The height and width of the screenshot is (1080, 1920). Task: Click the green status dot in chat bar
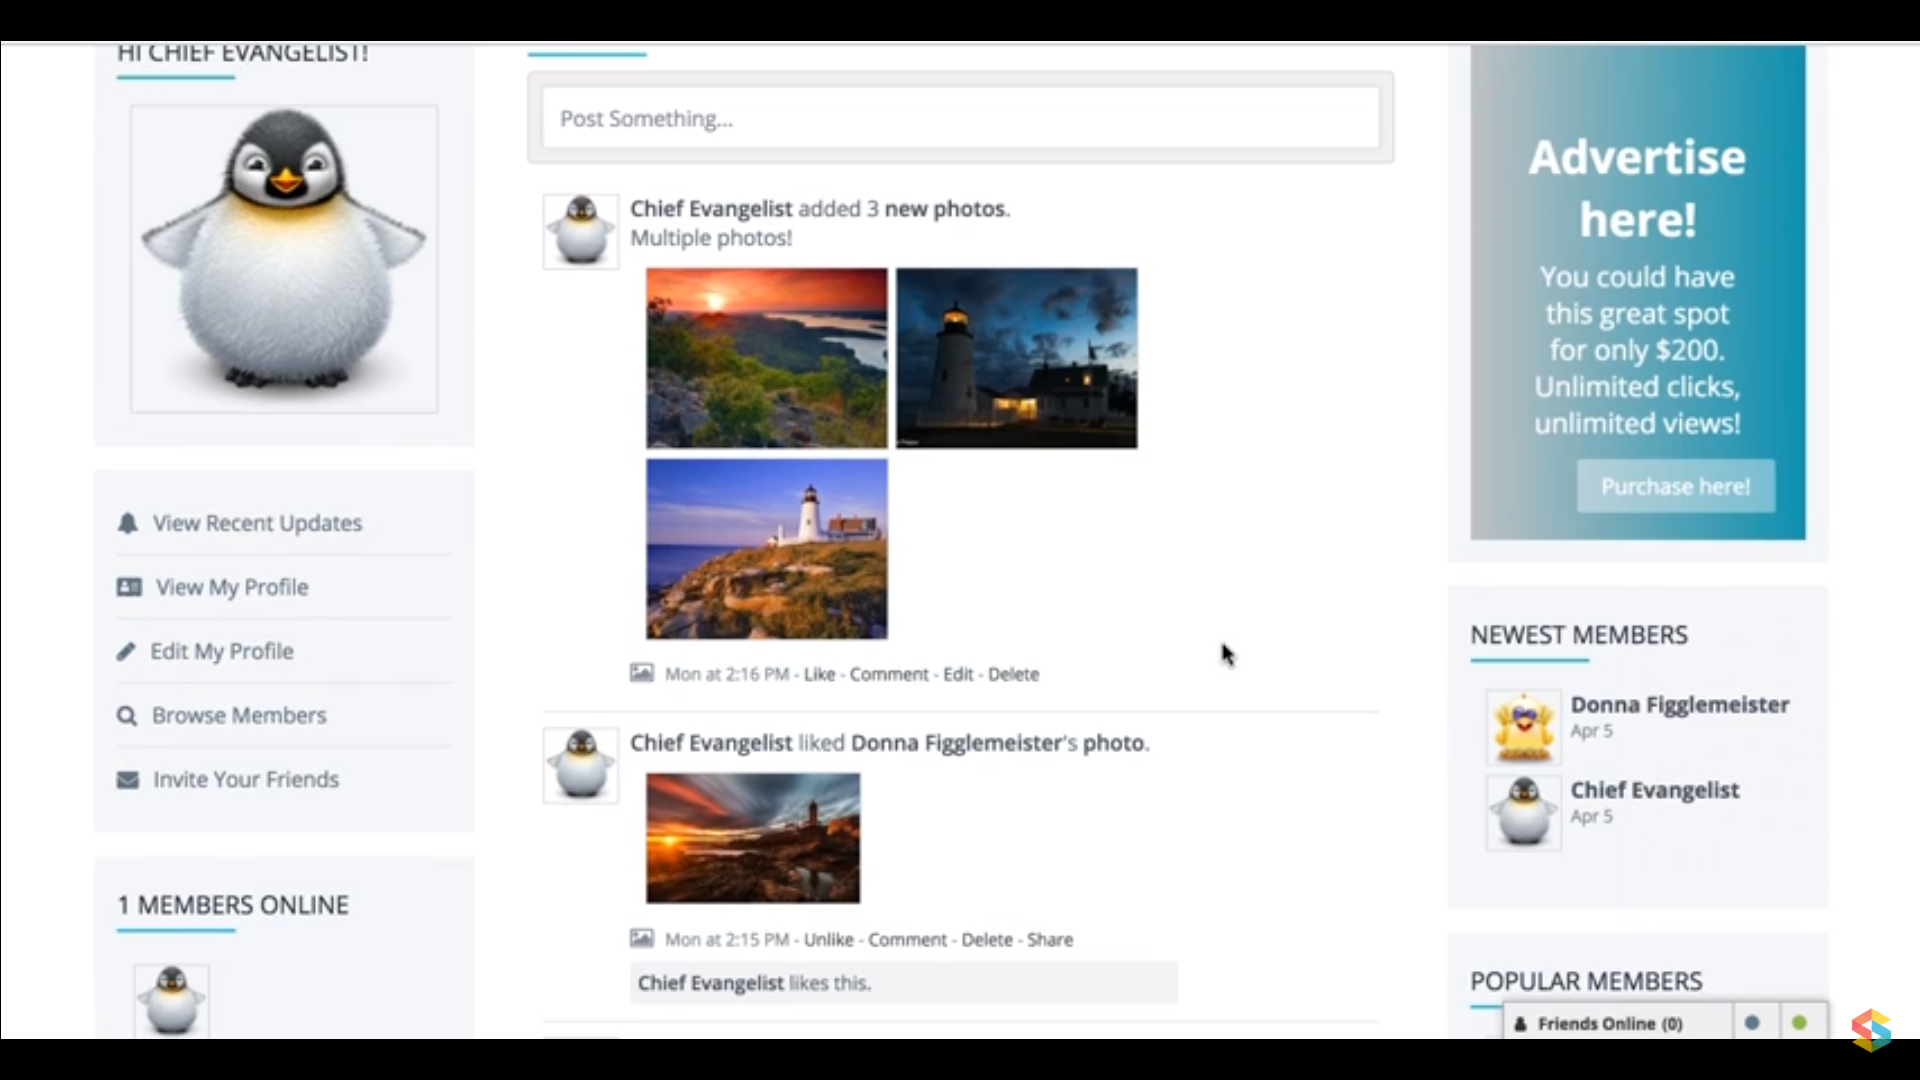click(x=1800, y=1023)
